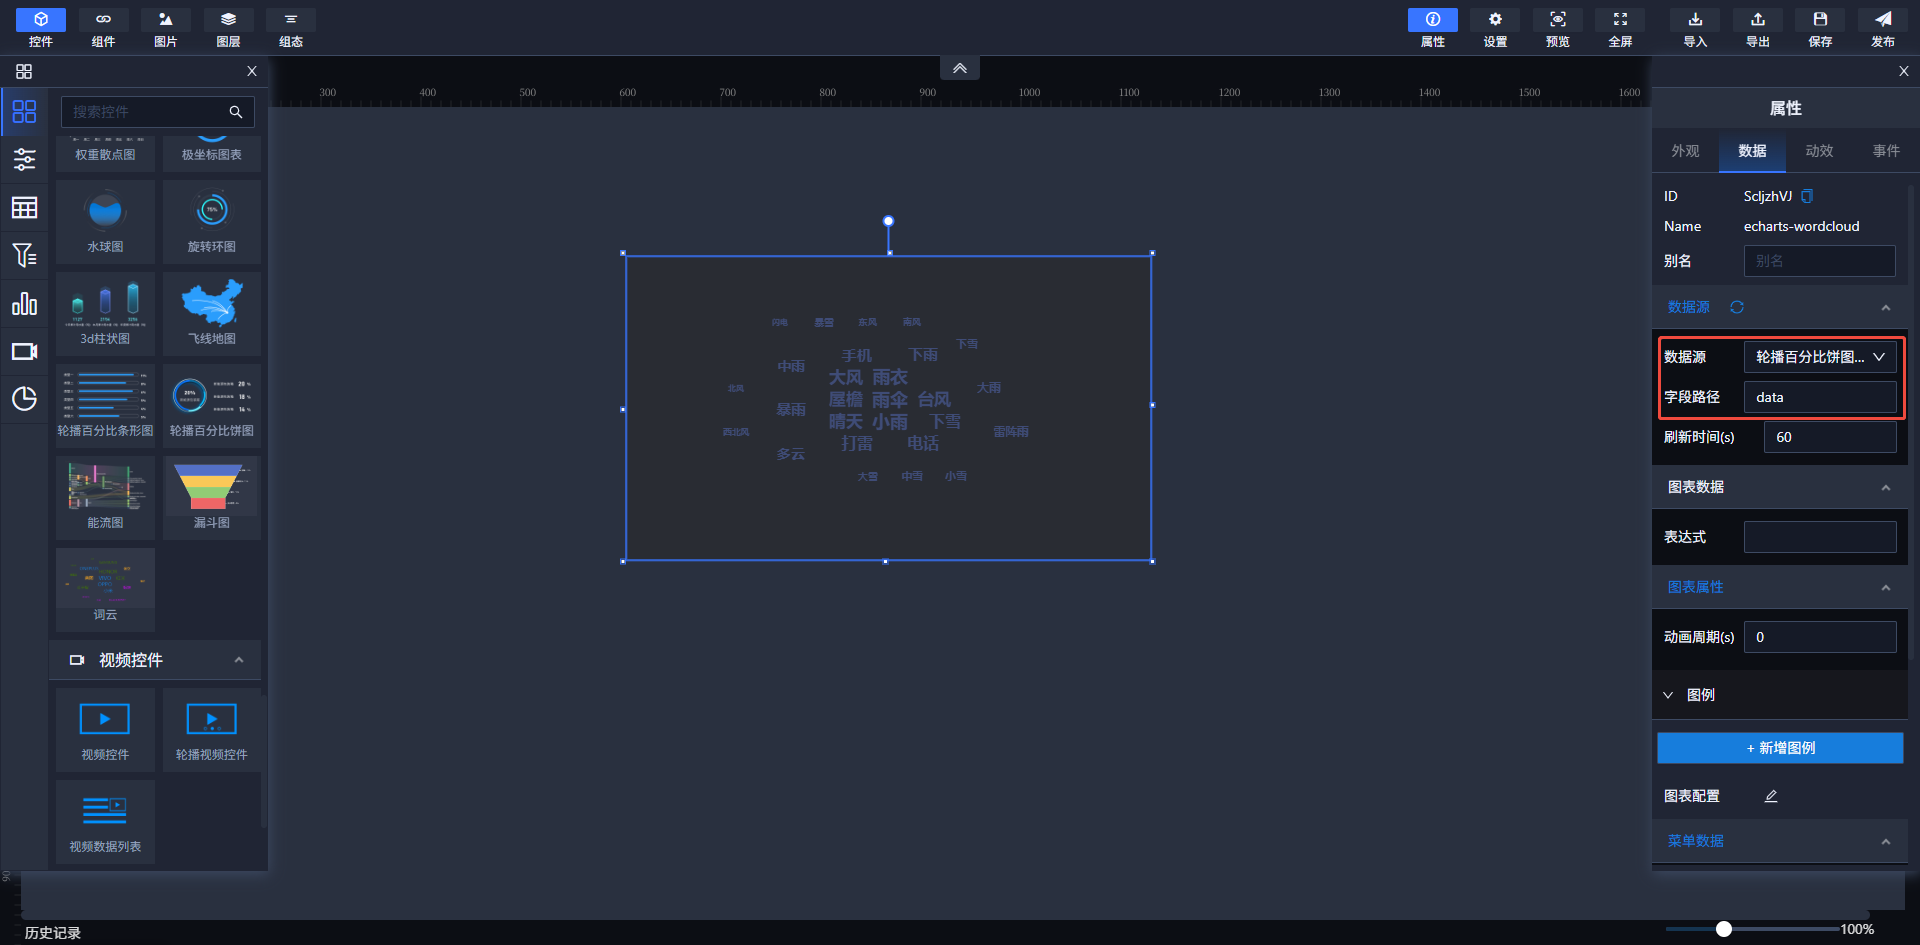Open the Preview (预览) mode

pyautogui.click(x=1557, y=27)
